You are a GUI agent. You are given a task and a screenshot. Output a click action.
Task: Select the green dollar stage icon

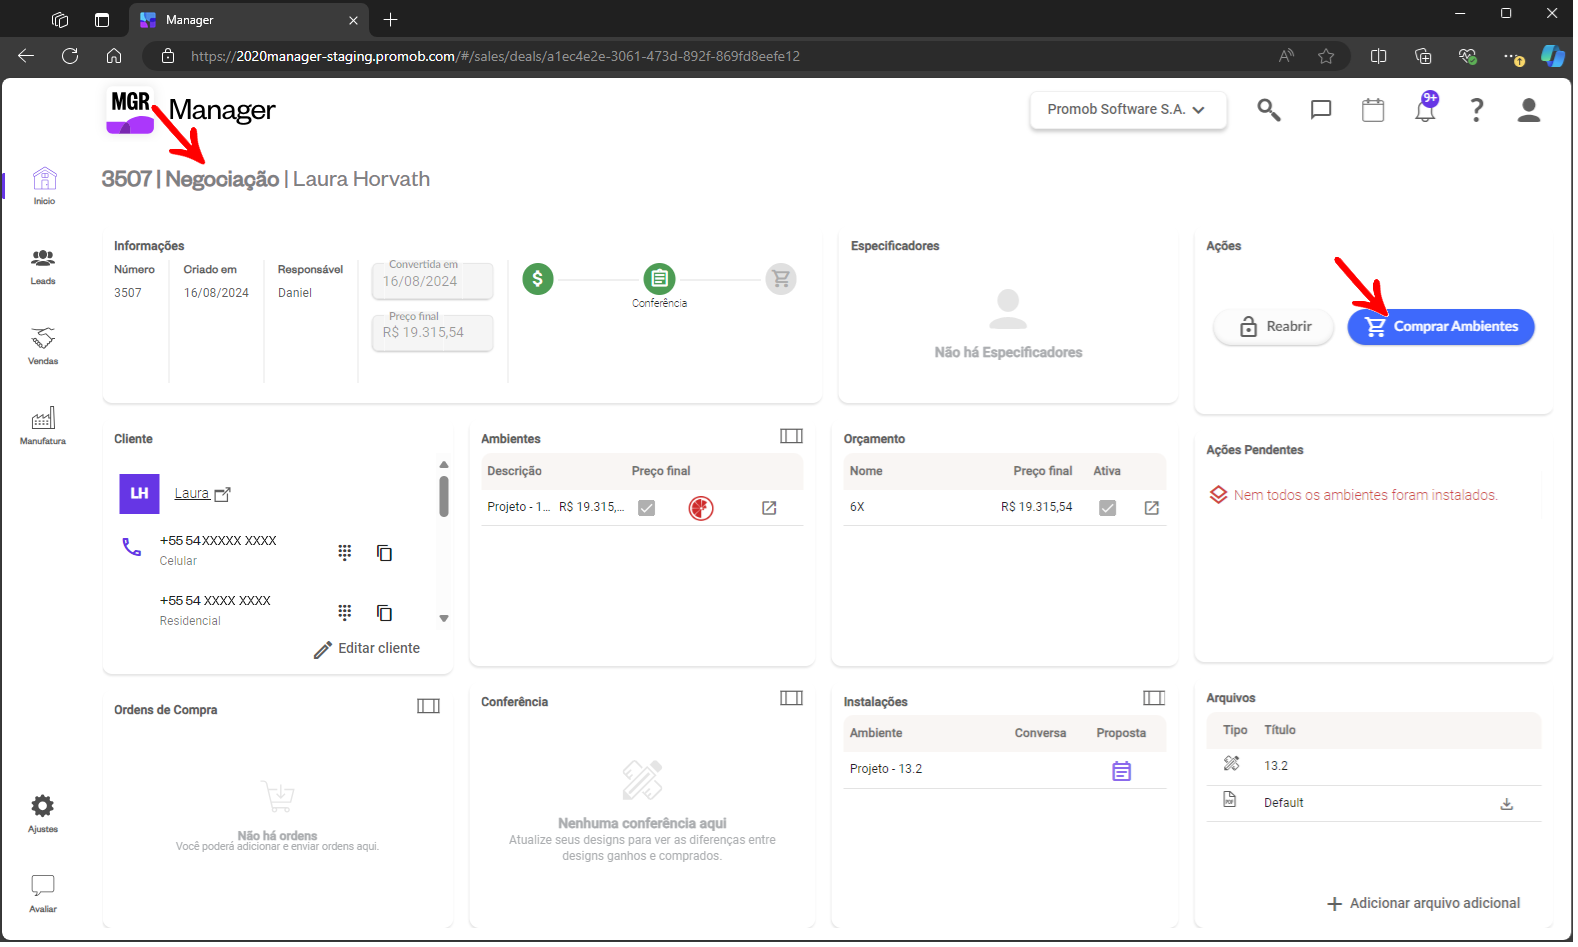click(x=538, y=279)
